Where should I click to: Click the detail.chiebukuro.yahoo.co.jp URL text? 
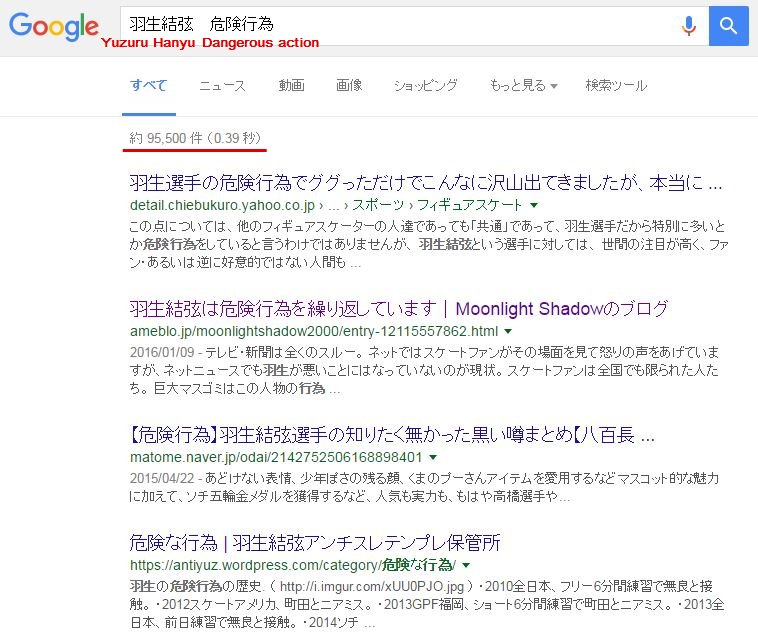pos(222,205)
